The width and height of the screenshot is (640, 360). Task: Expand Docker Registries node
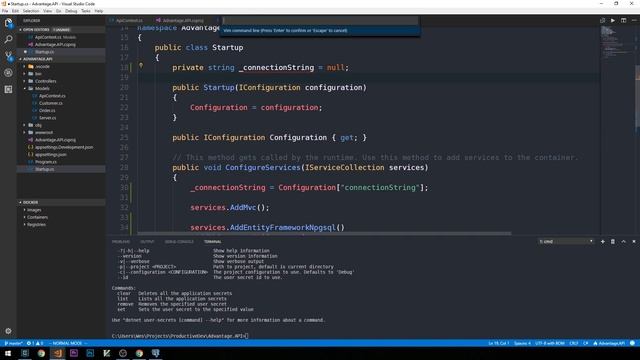(x=61, y=224)
